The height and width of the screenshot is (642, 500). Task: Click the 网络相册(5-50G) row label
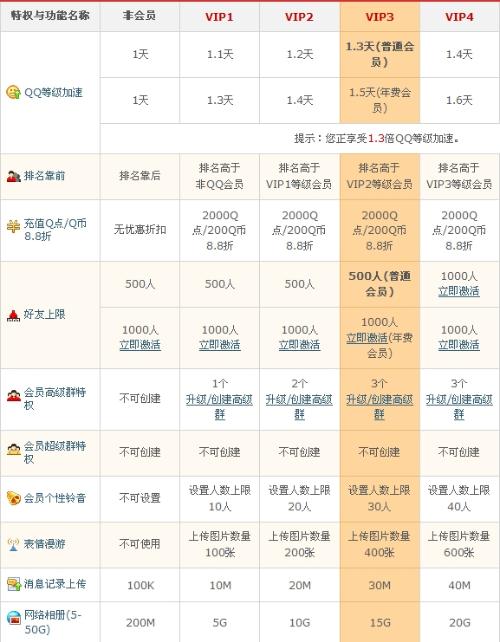pyautogui.click(x=53, y=622)
